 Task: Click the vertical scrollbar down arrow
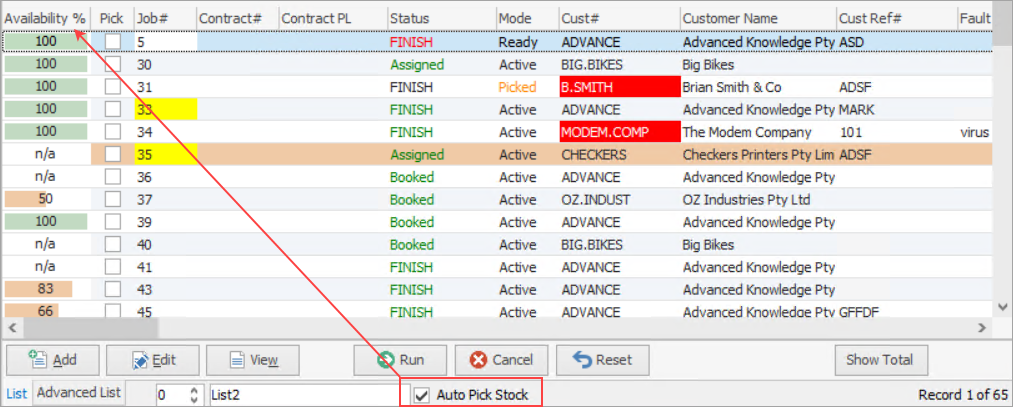(x=1002, y=308)
